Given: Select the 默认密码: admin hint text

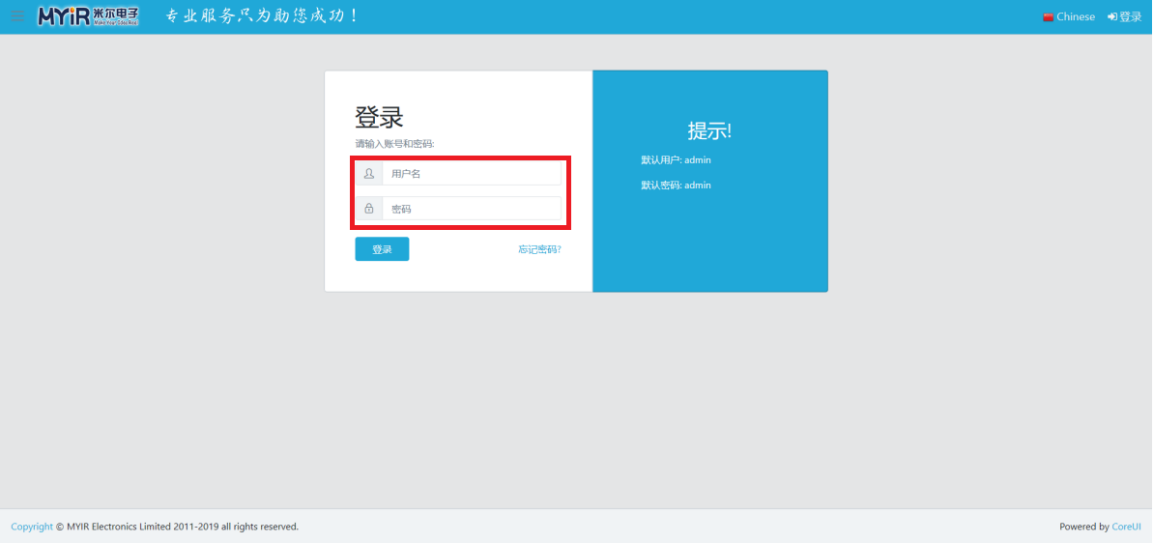Looking at the screenshot, I should (x=676, y=185).
